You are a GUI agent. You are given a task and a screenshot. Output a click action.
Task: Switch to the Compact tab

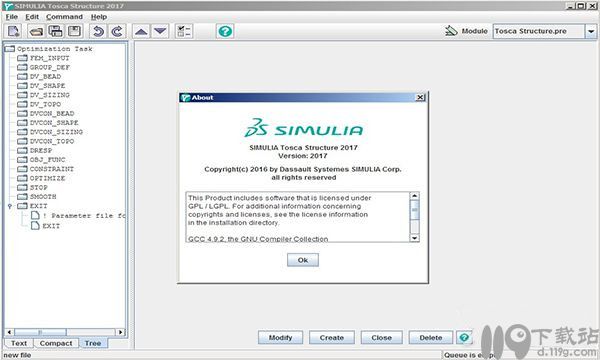pyautogui.click(x=56, y=343)
